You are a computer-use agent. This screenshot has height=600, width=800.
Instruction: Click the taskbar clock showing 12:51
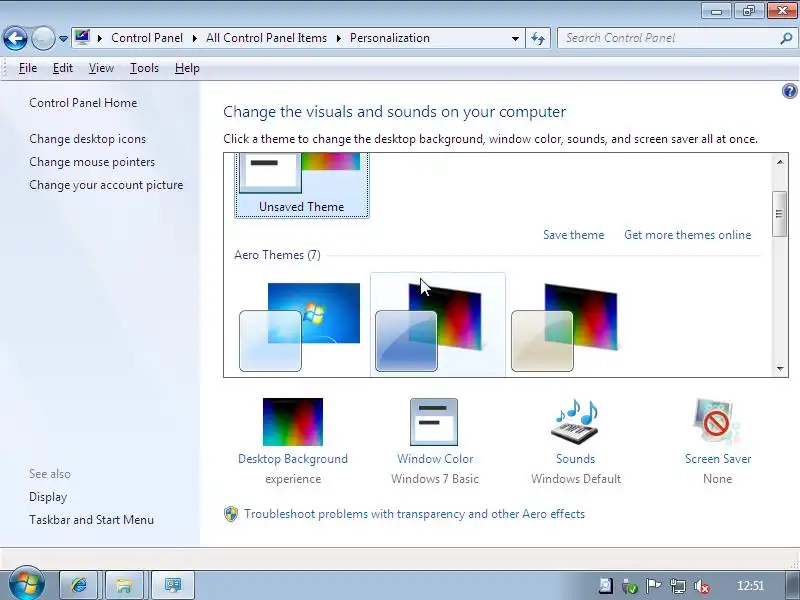750,586
